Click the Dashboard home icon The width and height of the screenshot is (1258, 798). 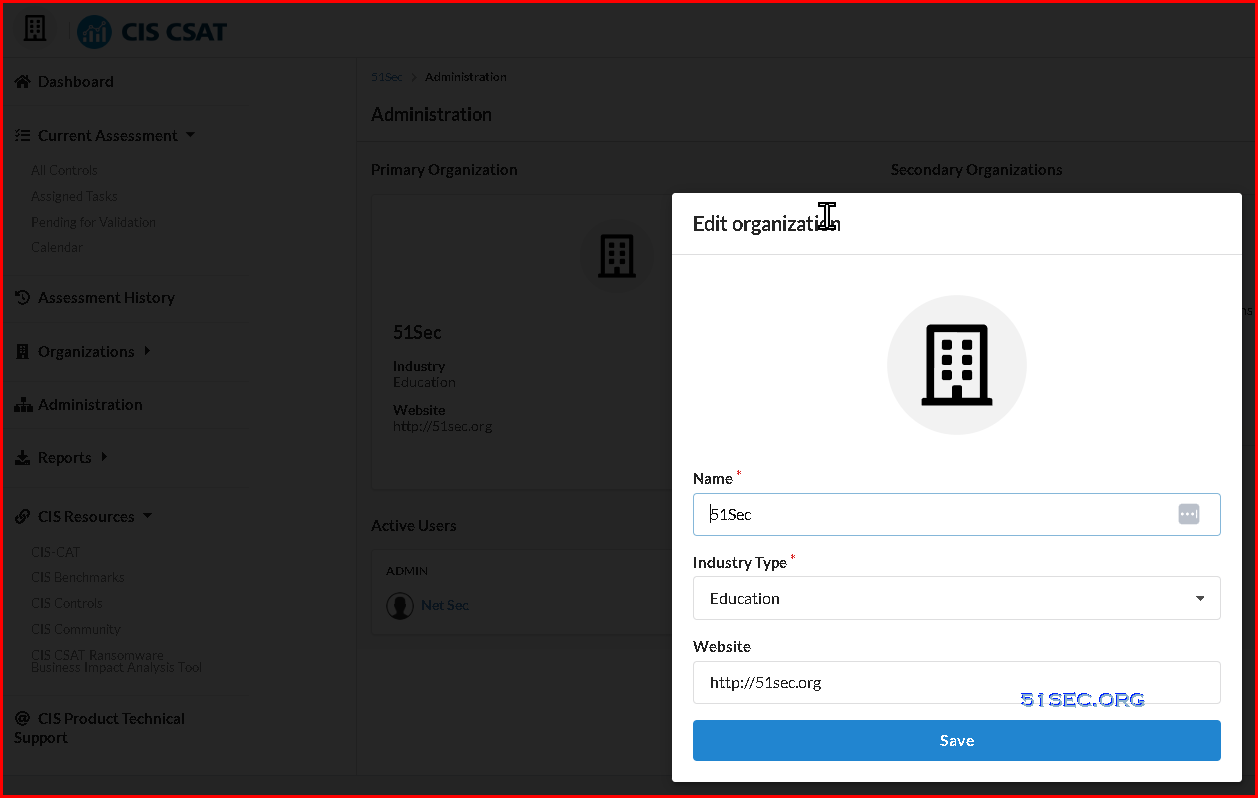pos(23,82)
